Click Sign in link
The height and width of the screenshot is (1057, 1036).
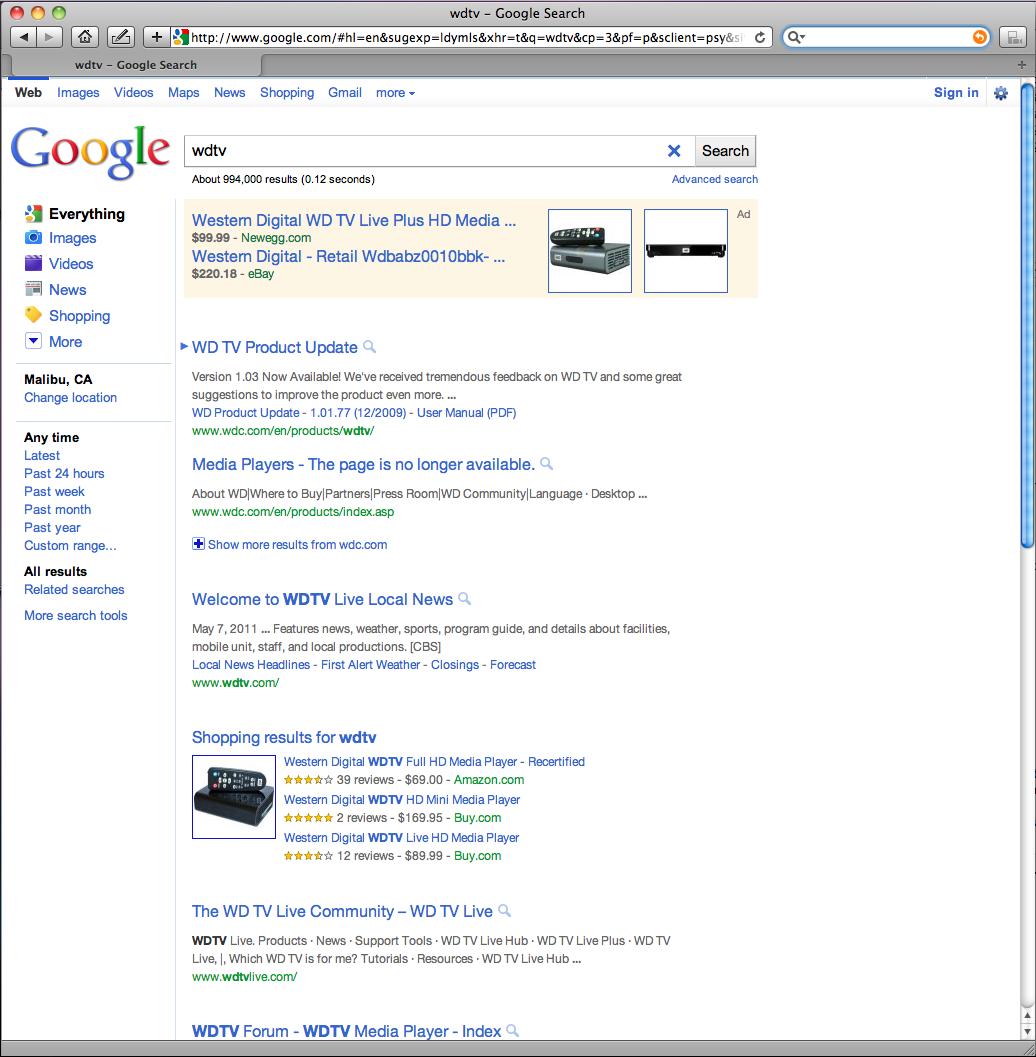click(x=956, y=93)
